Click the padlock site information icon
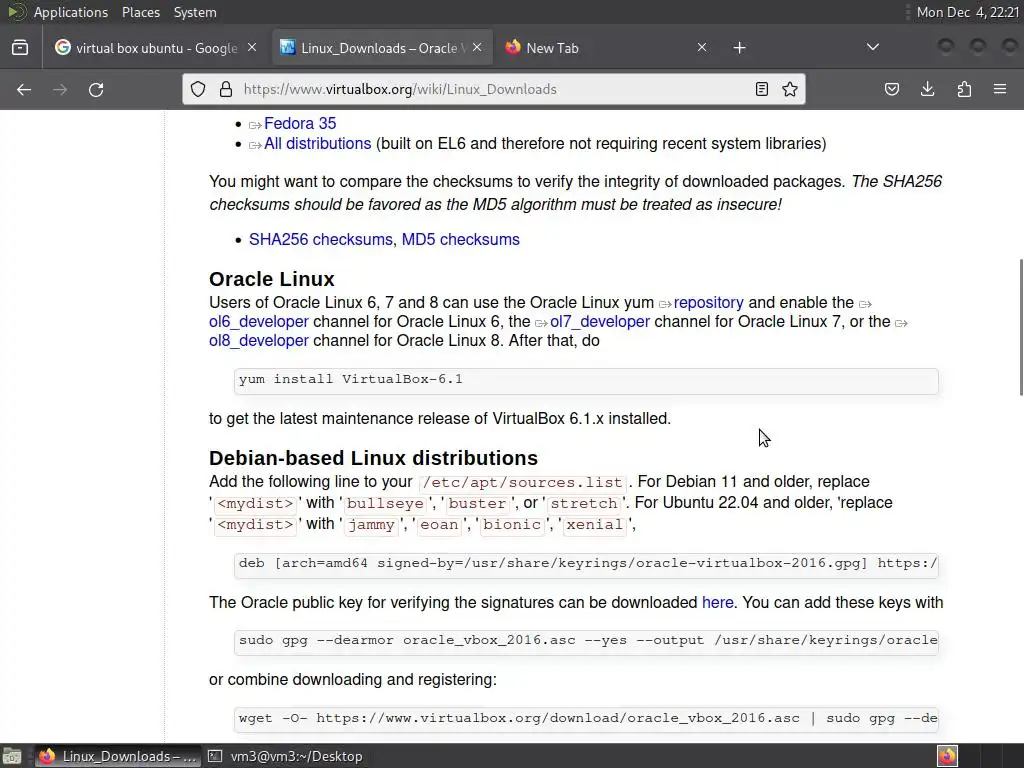 (226, 89)
